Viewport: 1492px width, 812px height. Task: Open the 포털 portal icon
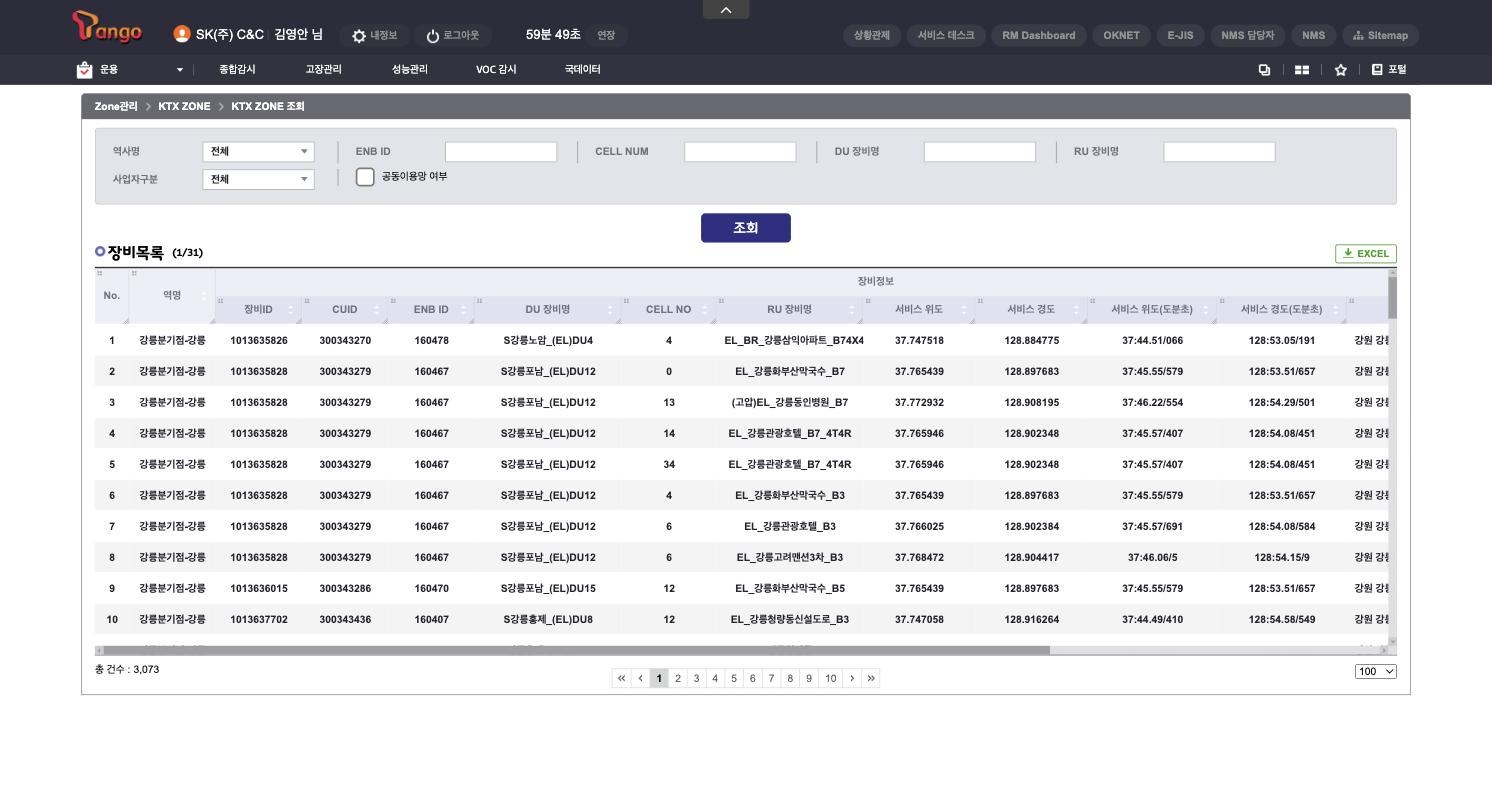tap(1388, 70)
